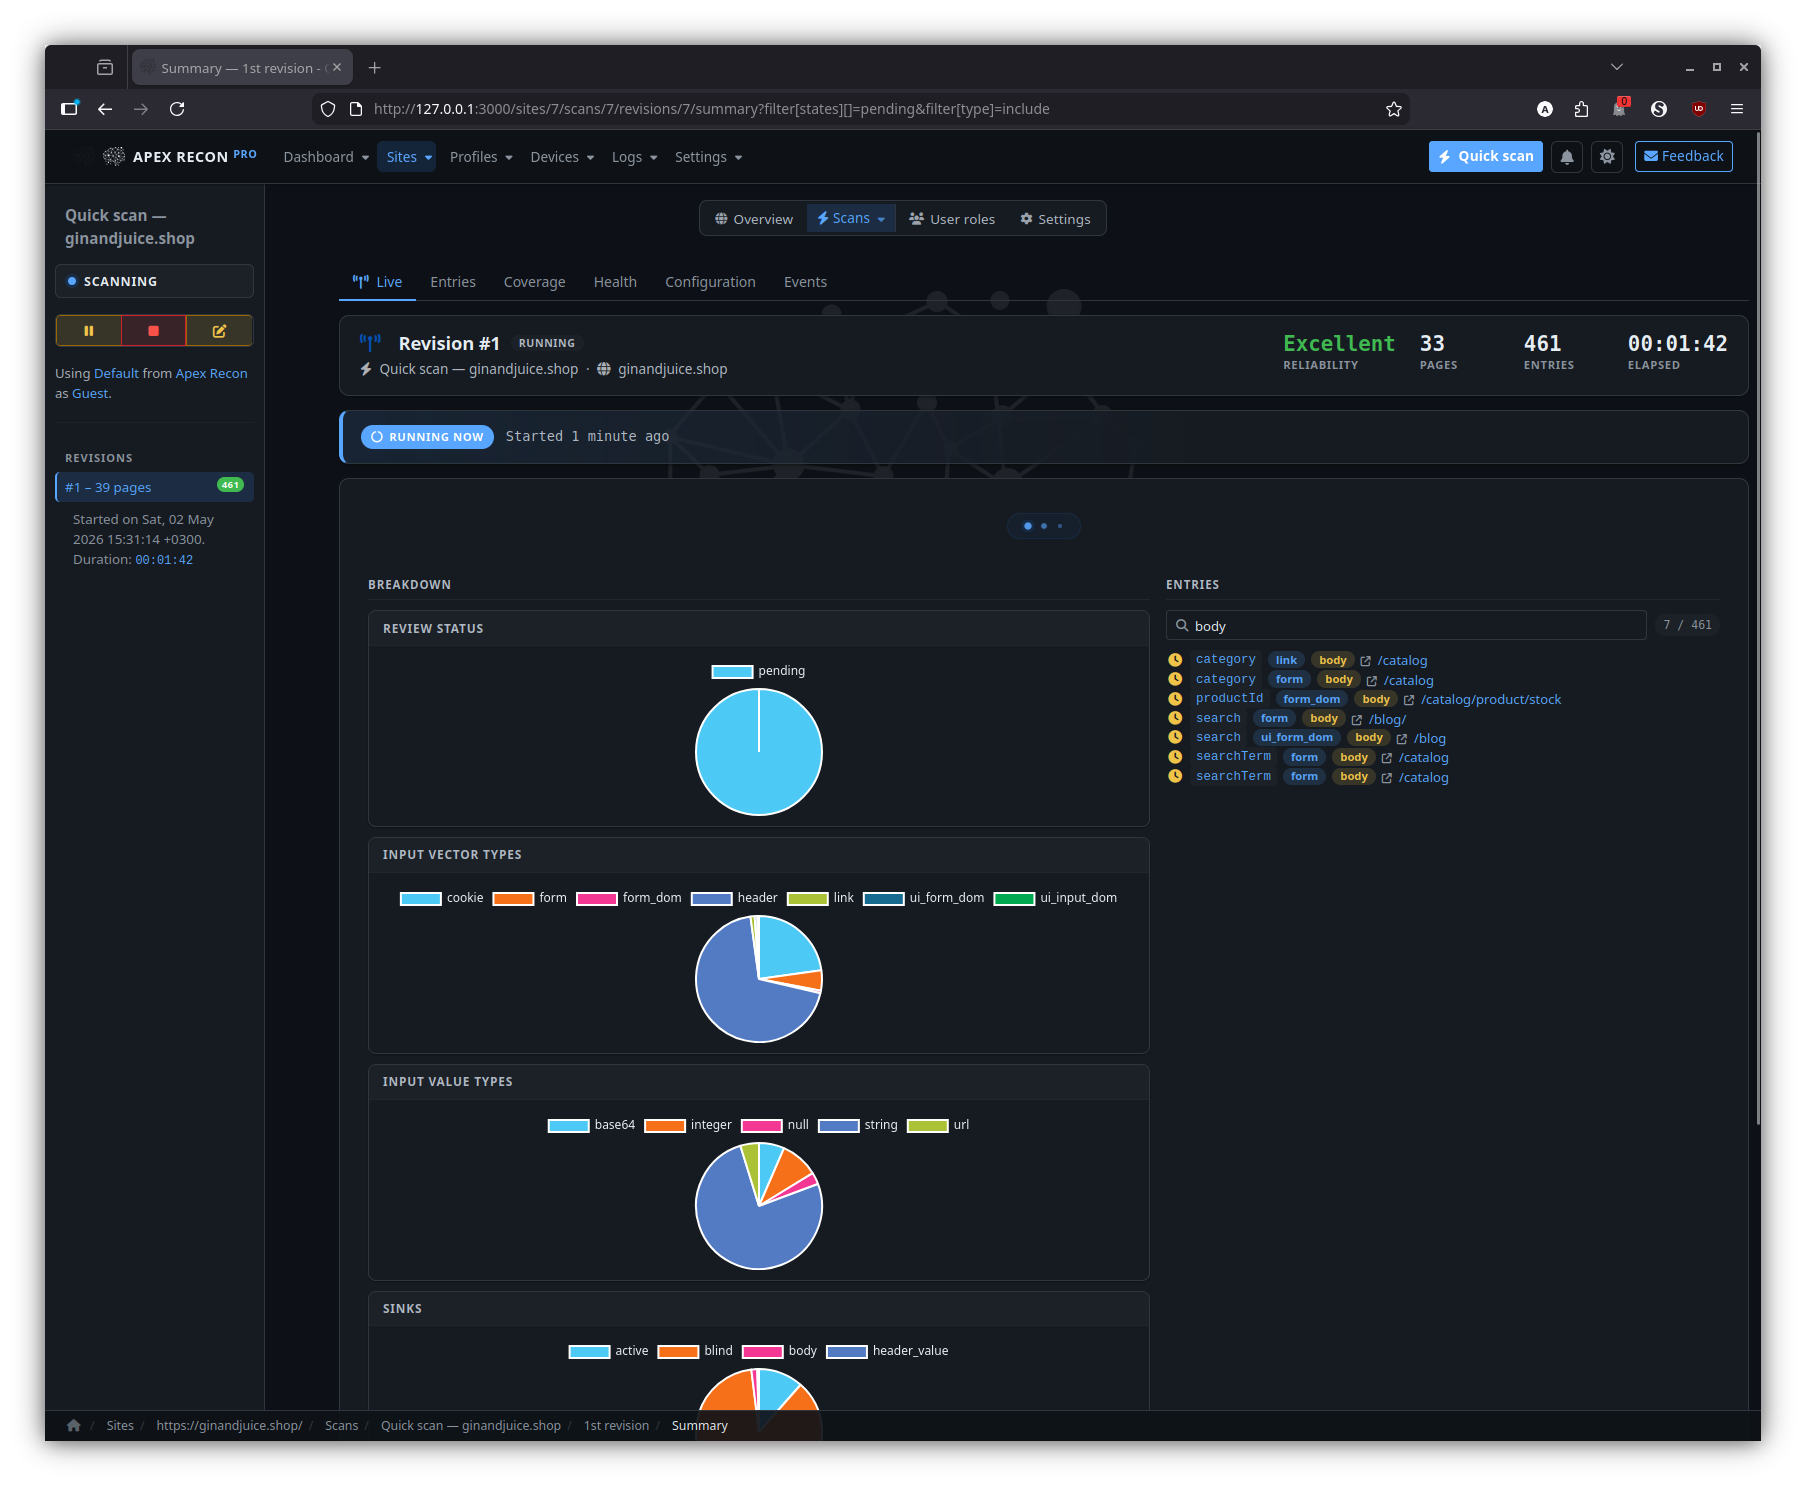Select revision #1 – 39 pages
This screenshot has height=1486, width=1806.
point(155,487)
